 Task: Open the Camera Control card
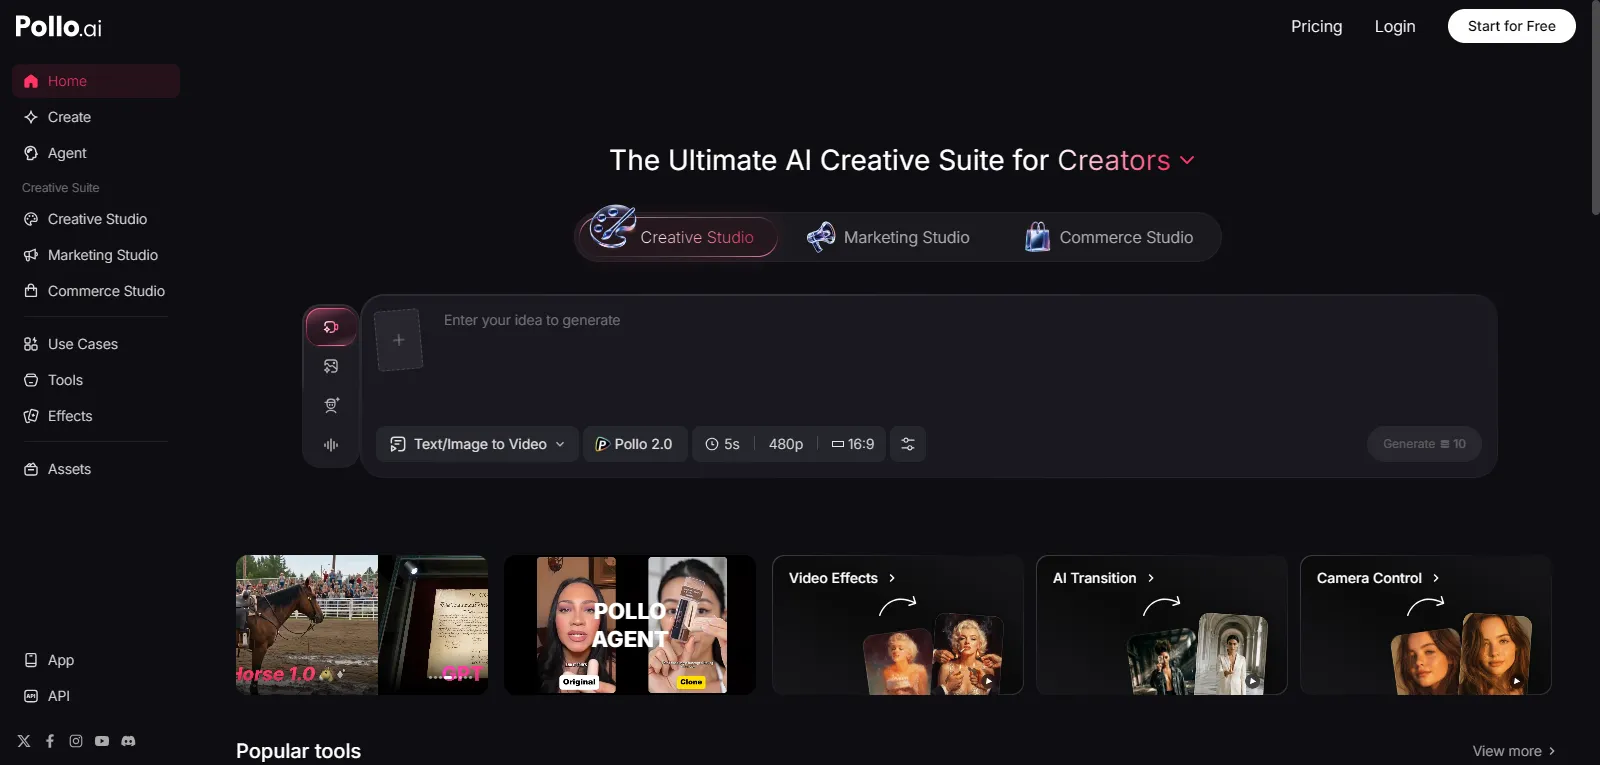[x=1426, y=625]
